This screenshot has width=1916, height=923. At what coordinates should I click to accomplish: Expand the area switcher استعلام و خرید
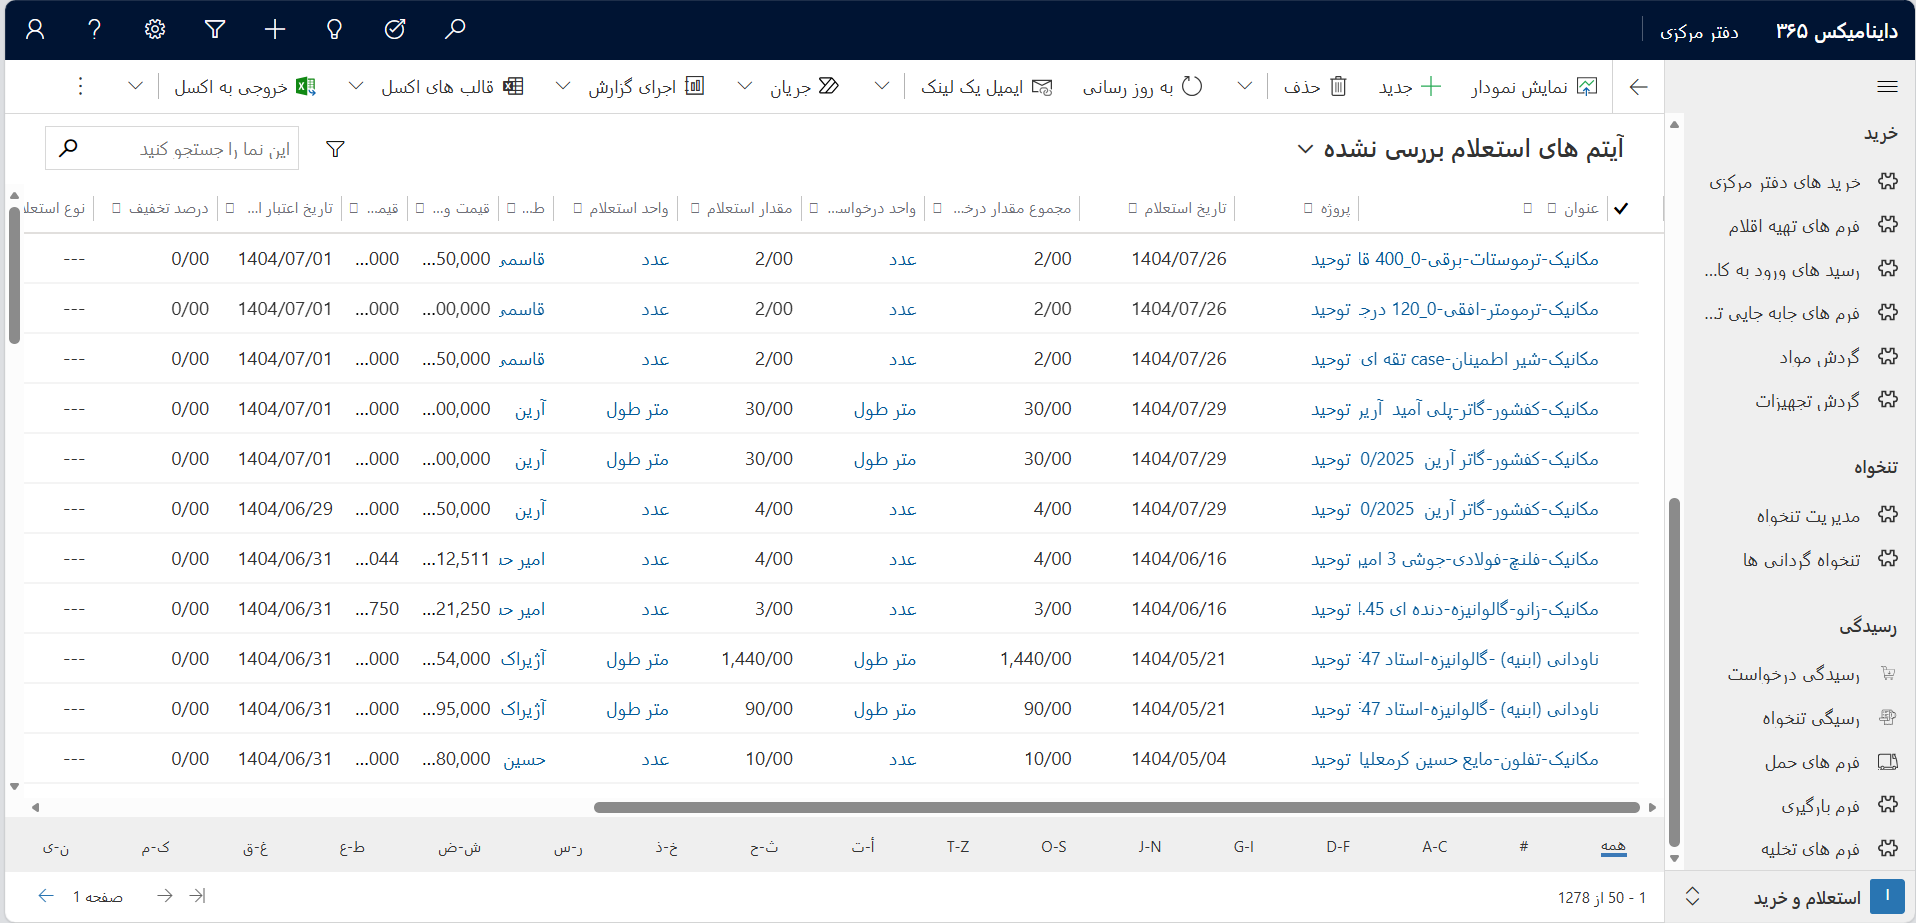[1692, 897]
